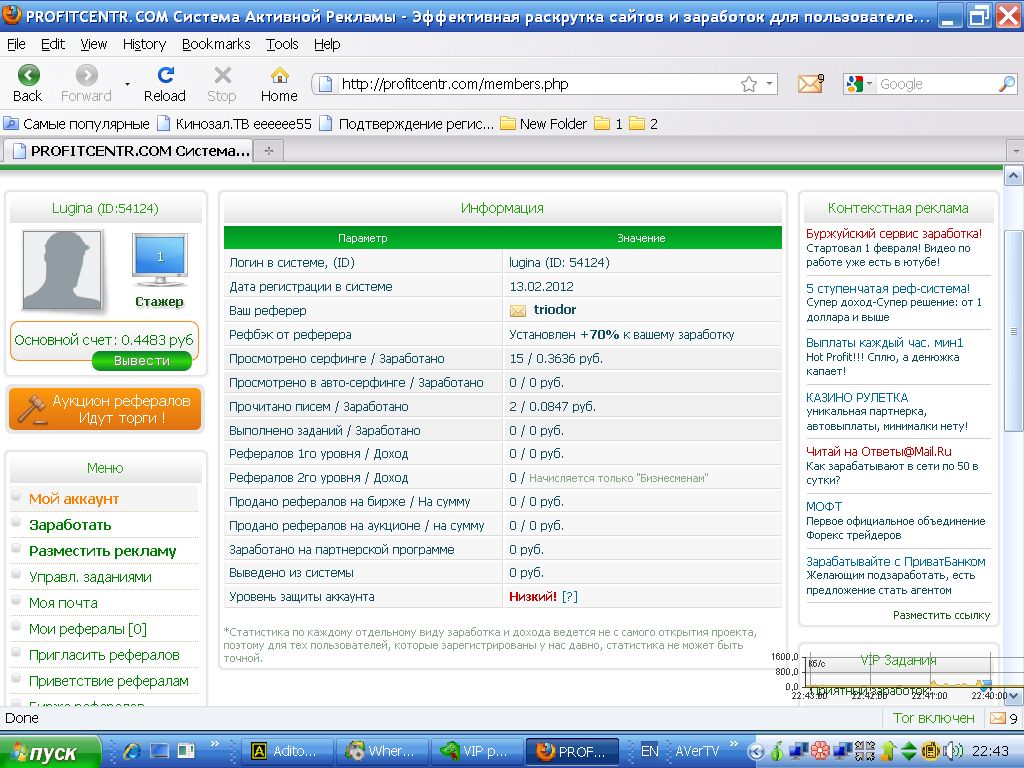Open the 'New Folder' bookmarks folder
Screen dimensions: 1024x768
click(543, 124)
